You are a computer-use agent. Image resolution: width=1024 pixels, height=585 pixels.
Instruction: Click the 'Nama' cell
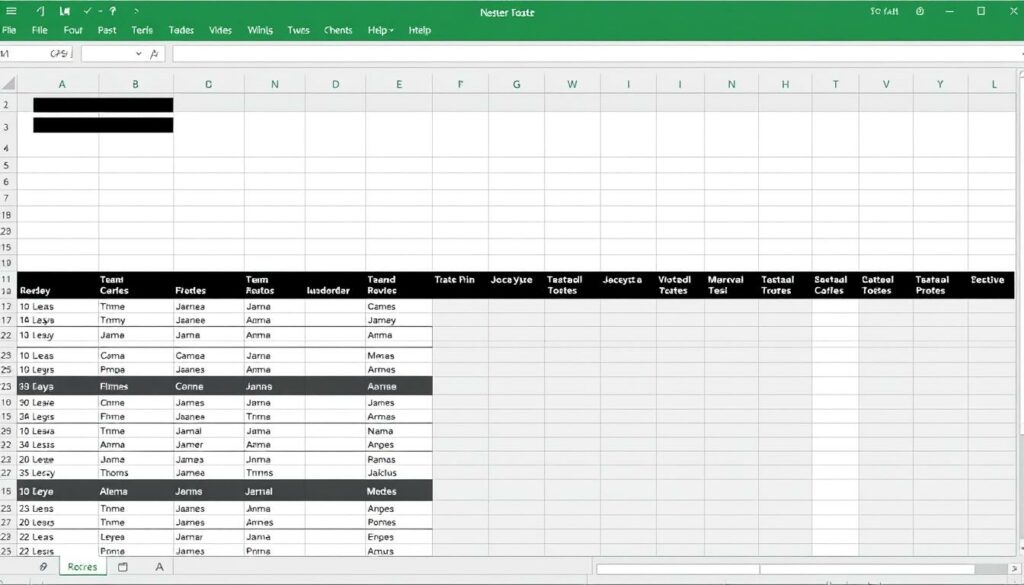coord(380,431)
